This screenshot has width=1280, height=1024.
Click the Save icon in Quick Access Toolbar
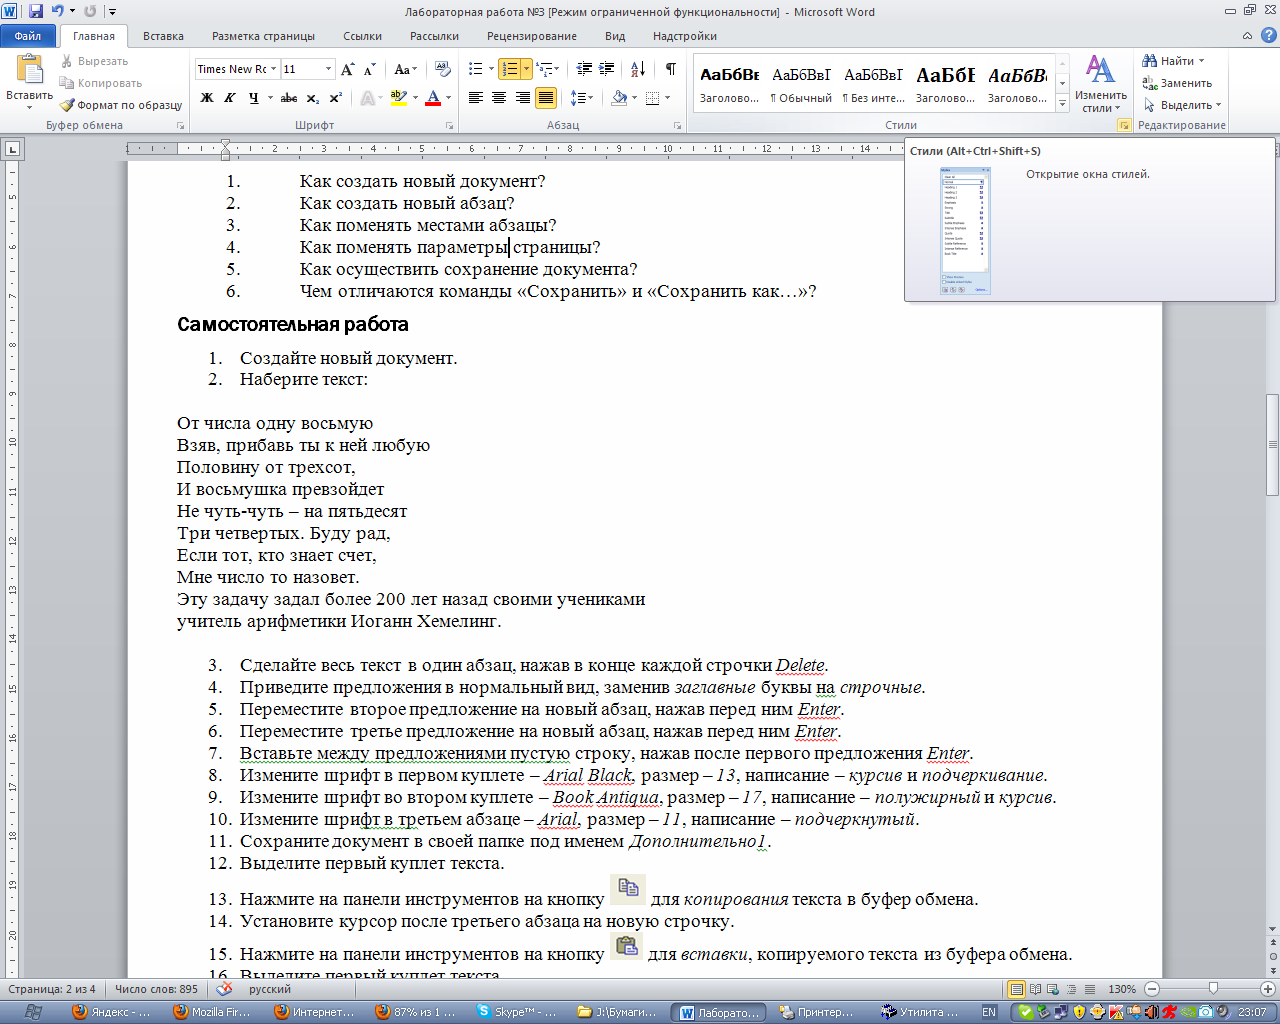click(36, 12)
